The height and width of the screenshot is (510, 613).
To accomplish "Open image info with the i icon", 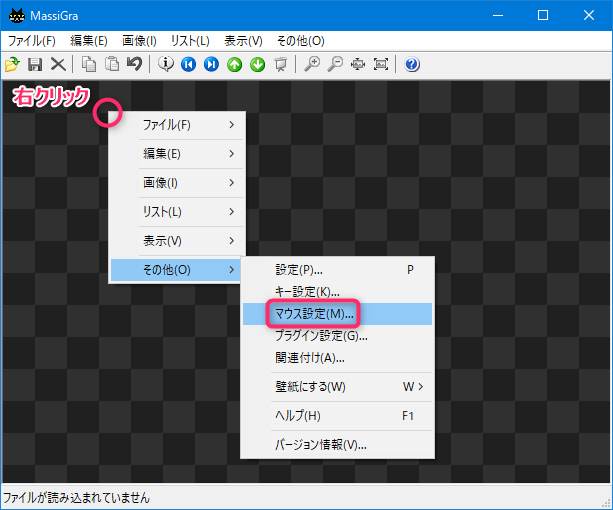I will [166, 64].
